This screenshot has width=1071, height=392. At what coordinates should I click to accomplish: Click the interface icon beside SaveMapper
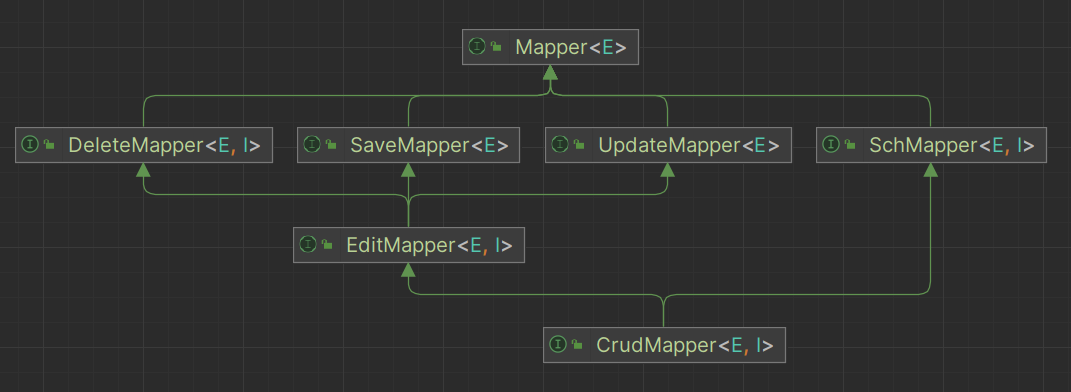pos(311,144)
